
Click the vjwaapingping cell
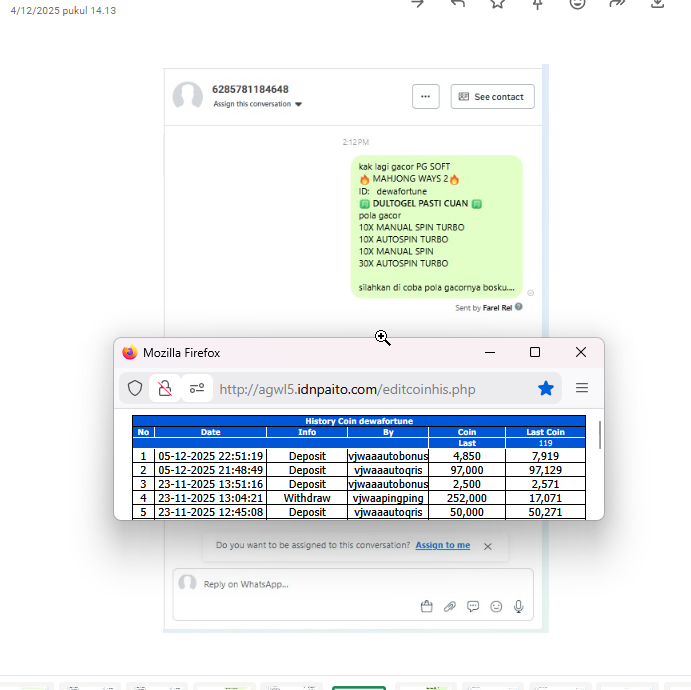point(388,498)
